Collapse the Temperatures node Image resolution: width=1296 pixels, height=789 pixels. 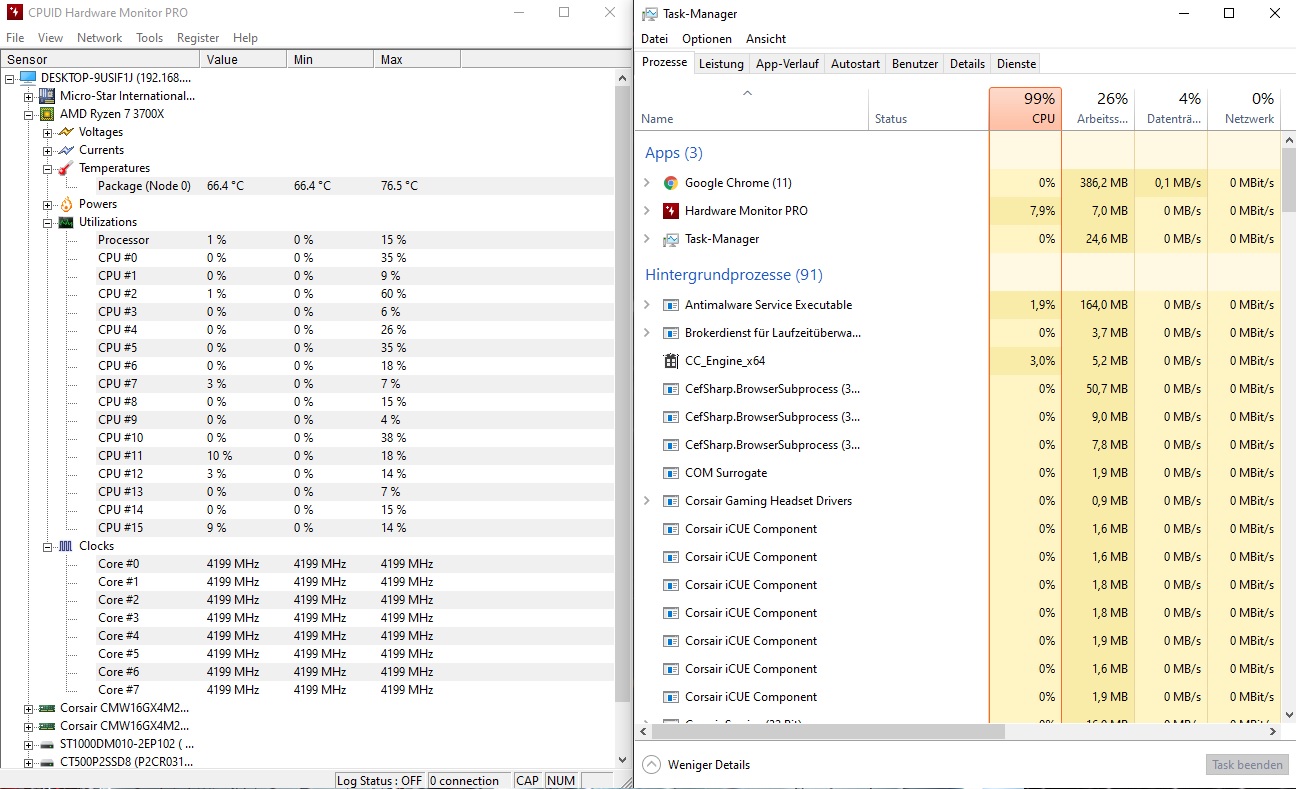click(47, 168)
